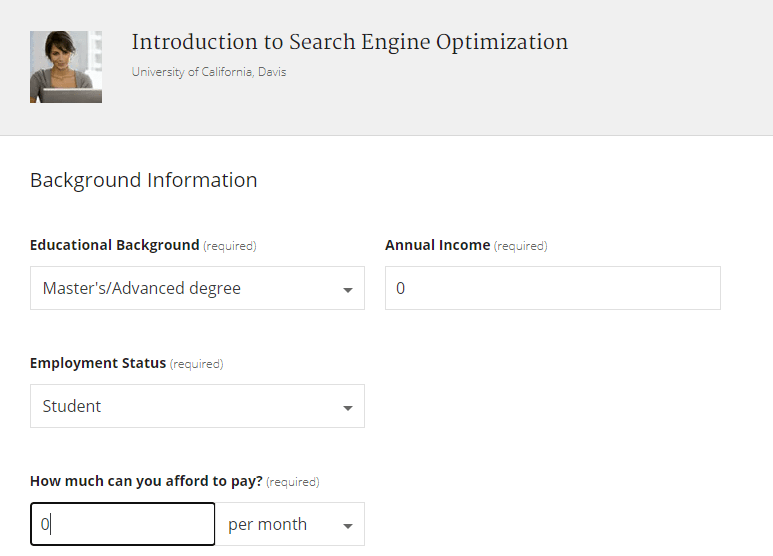
Task: Click the arrow icon beside per month
Action: click(348, 526)
